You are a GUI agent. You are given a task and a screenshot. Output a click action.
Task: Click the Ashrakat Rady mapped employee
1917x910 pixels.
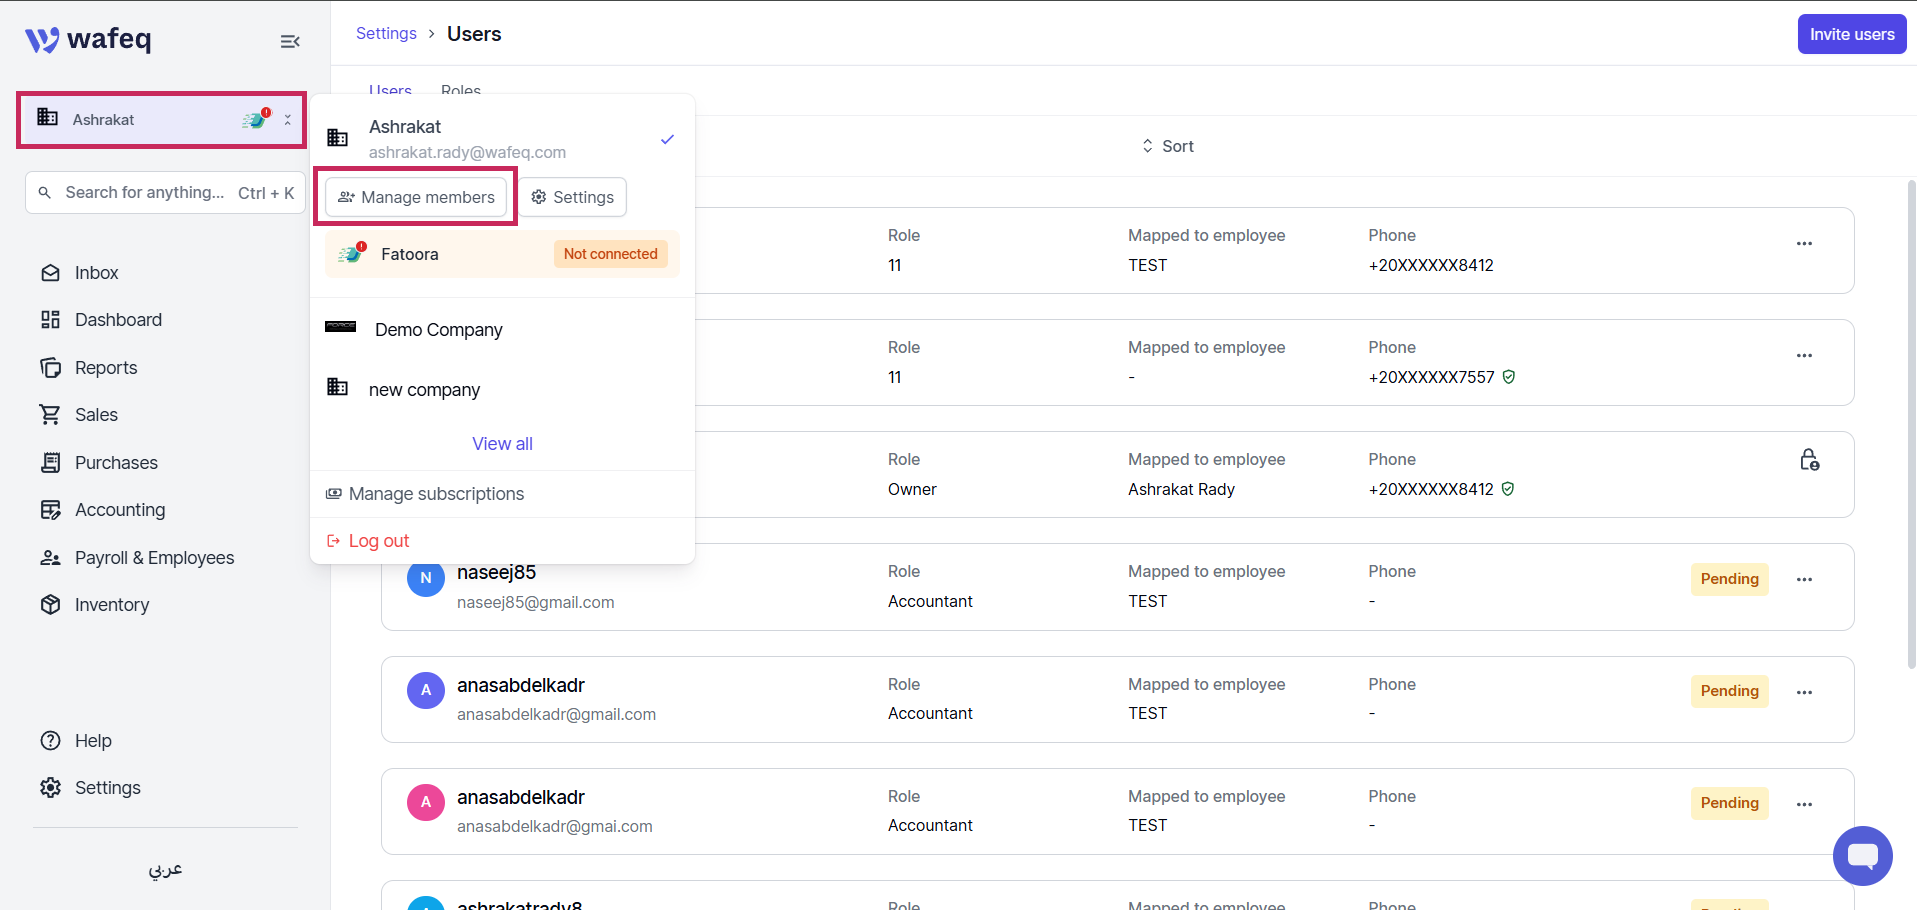pyautogui.click(x=1181, y=489)
